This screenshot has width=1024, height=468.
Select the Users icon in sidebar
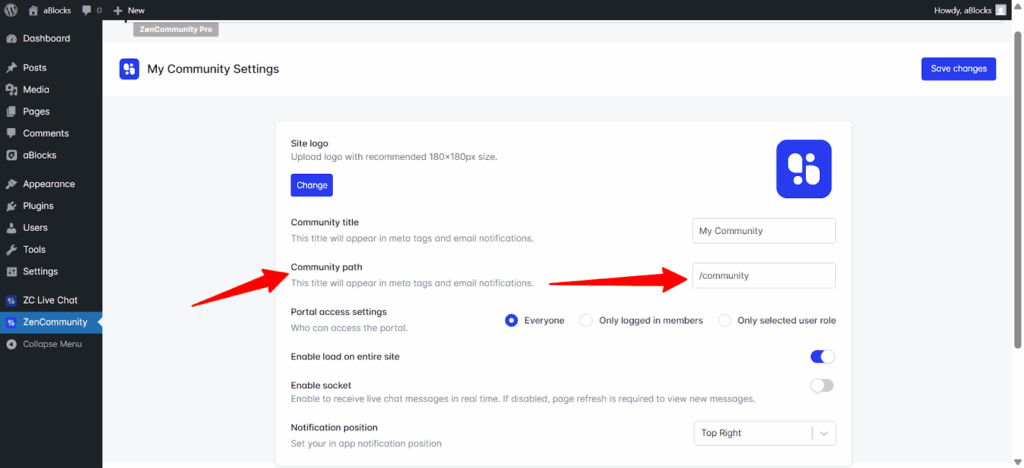pyautogui.click(x=11, y=228)
